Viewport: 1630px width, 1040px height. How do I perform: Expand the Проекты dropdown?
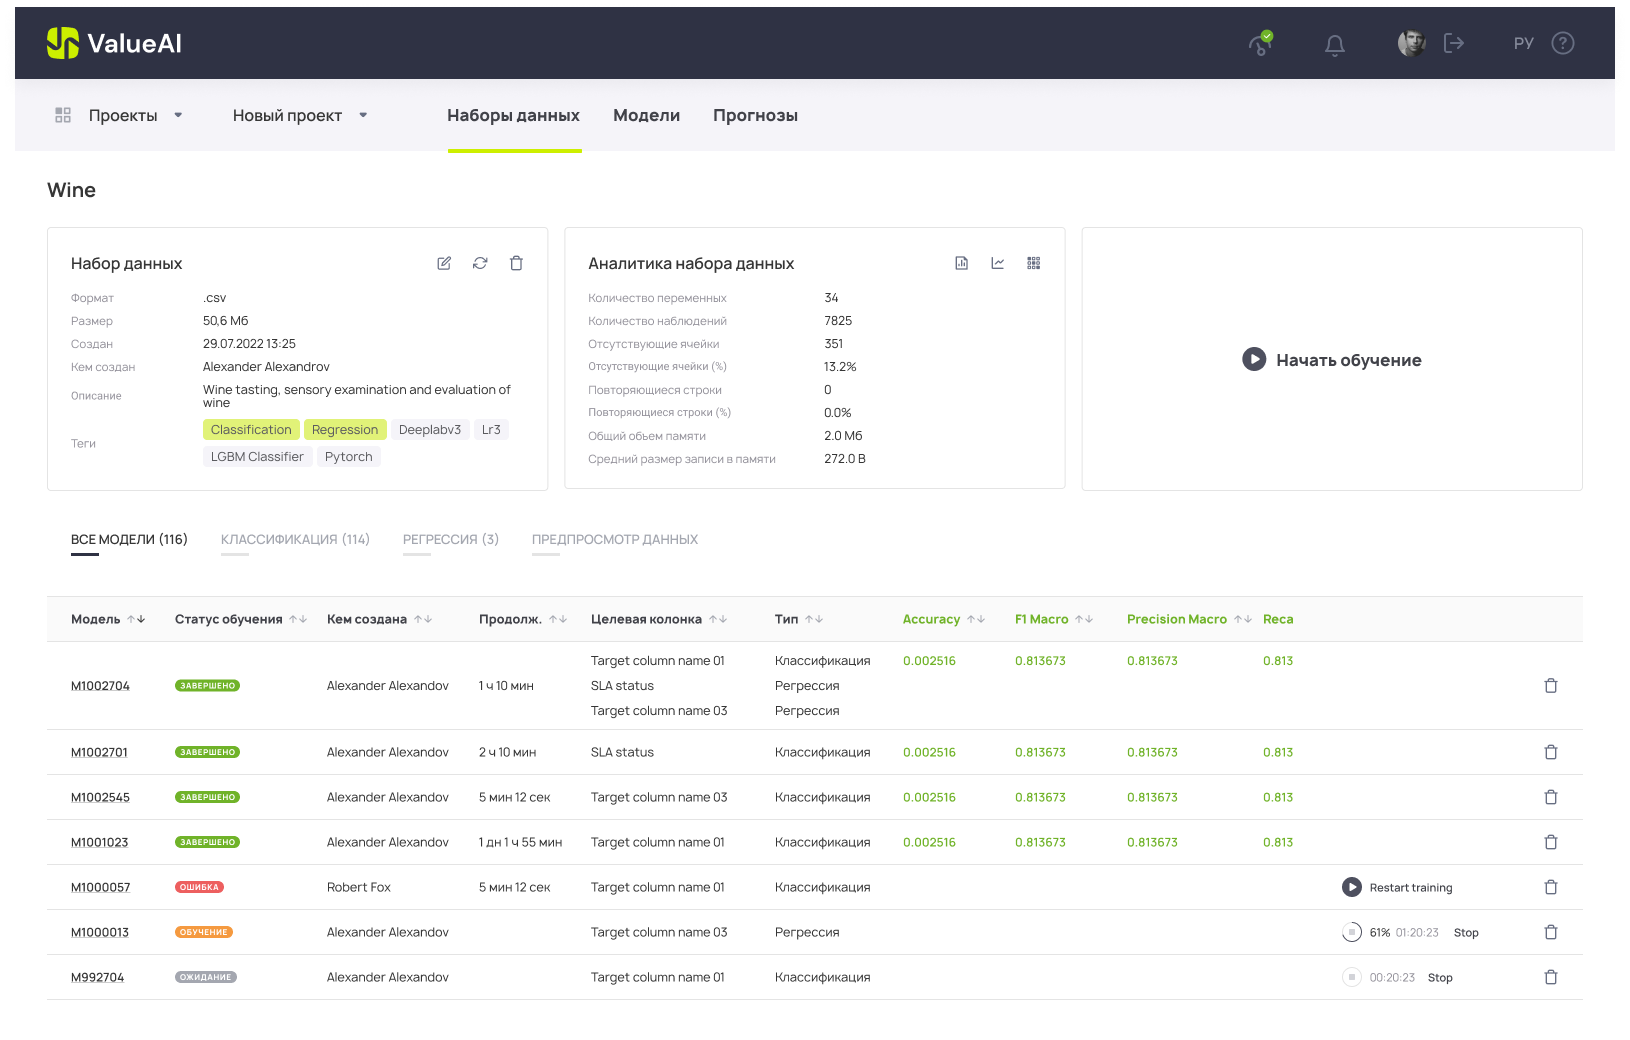178,115
